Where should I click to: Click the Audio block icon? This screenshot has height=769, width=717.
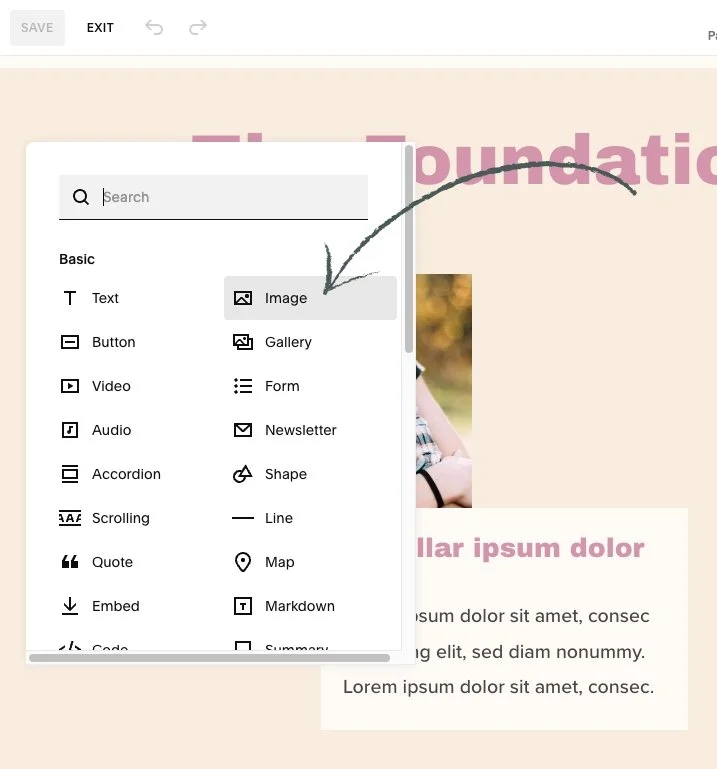70,430
